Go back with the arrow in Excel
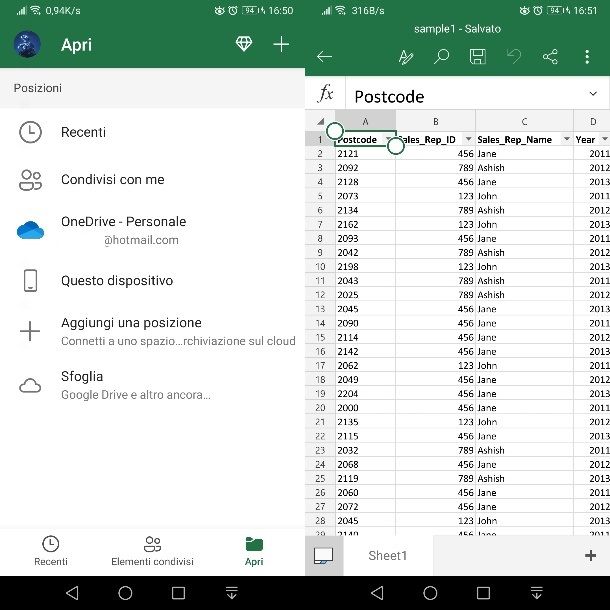The width and height of the screenshot is (610, 610). point(324,57)
